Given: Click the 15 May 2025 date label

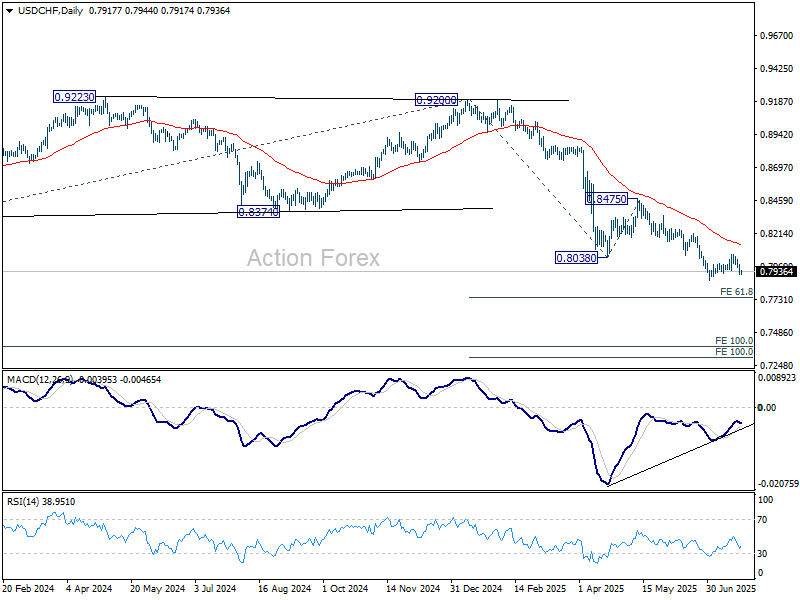Looking at the screenshot, I should point(669,589).
